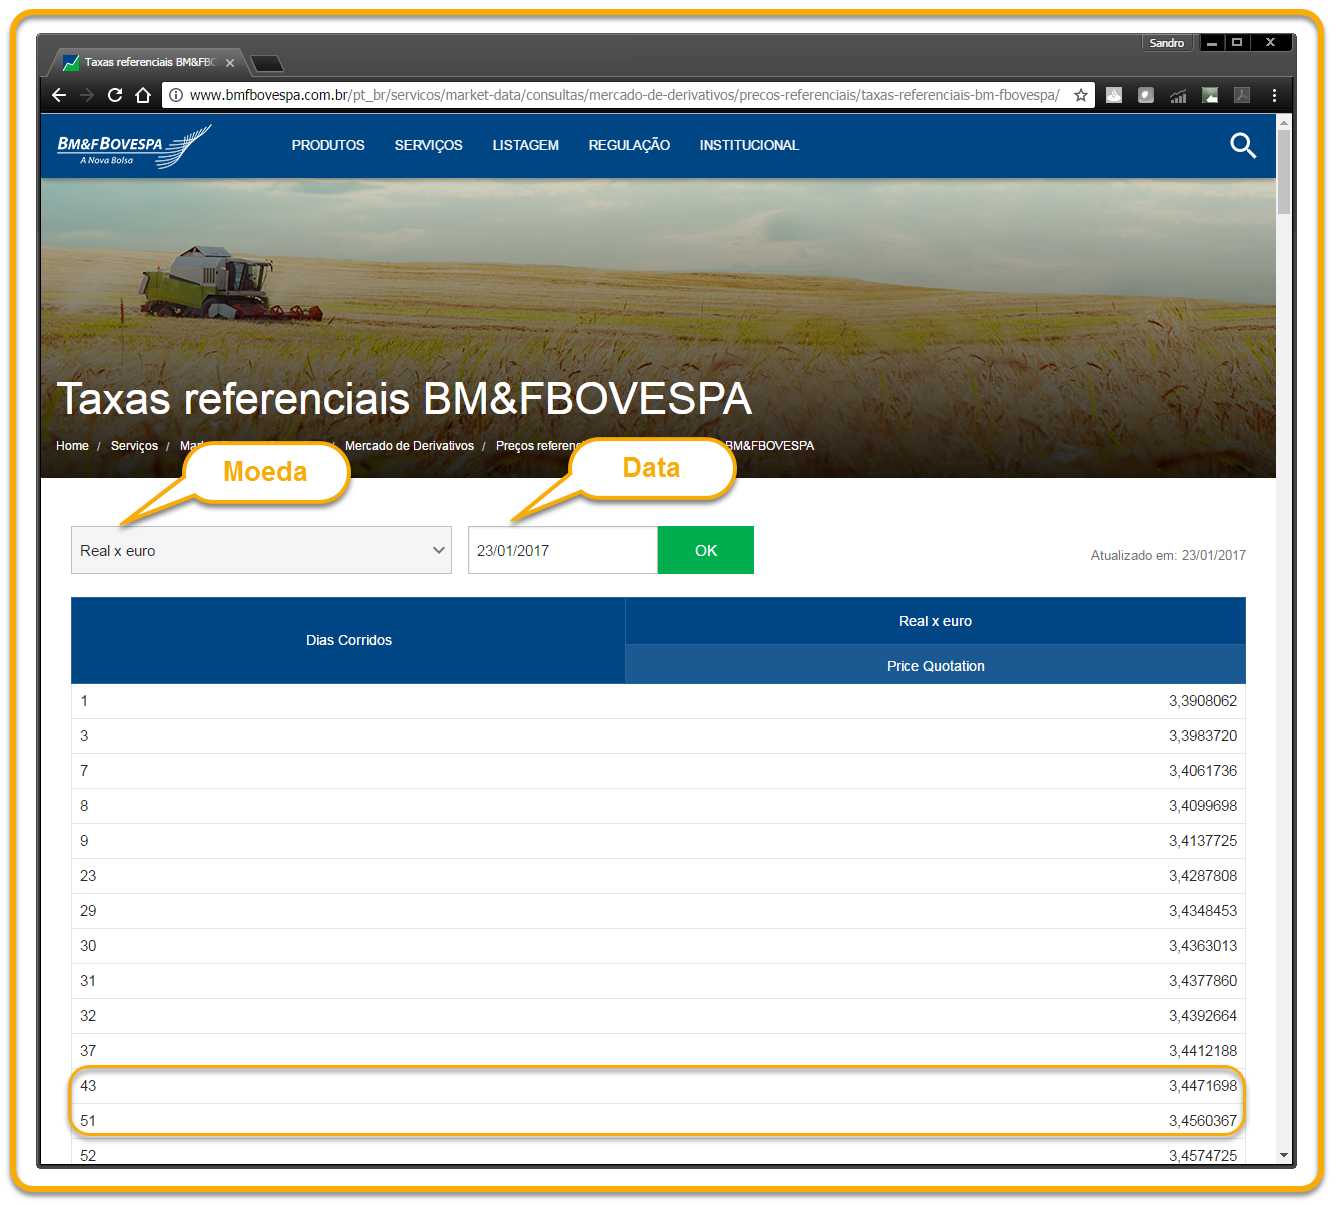Select the value 3,4363013
This screenshot has width=1340, height=1205.
1203,946
